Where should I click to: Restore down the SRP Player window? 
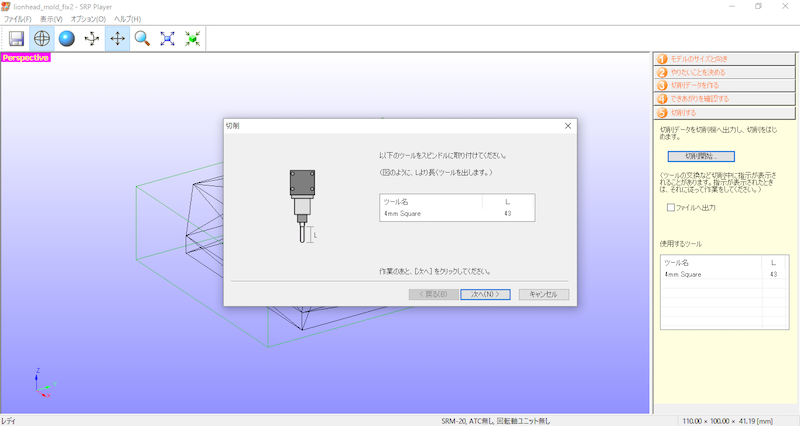(x=759, y=6)
